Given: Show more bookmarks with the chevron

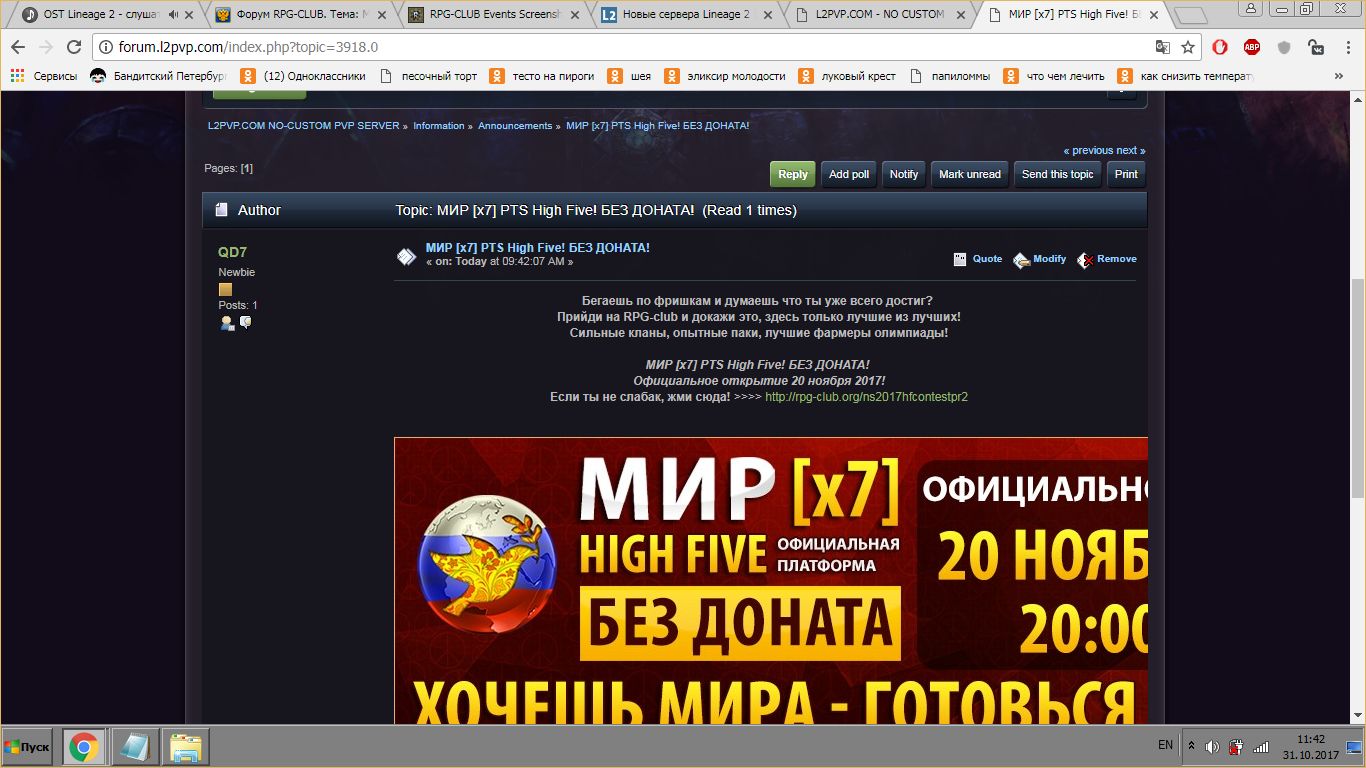Looking at the screenshot, I should coord(1339,76).
